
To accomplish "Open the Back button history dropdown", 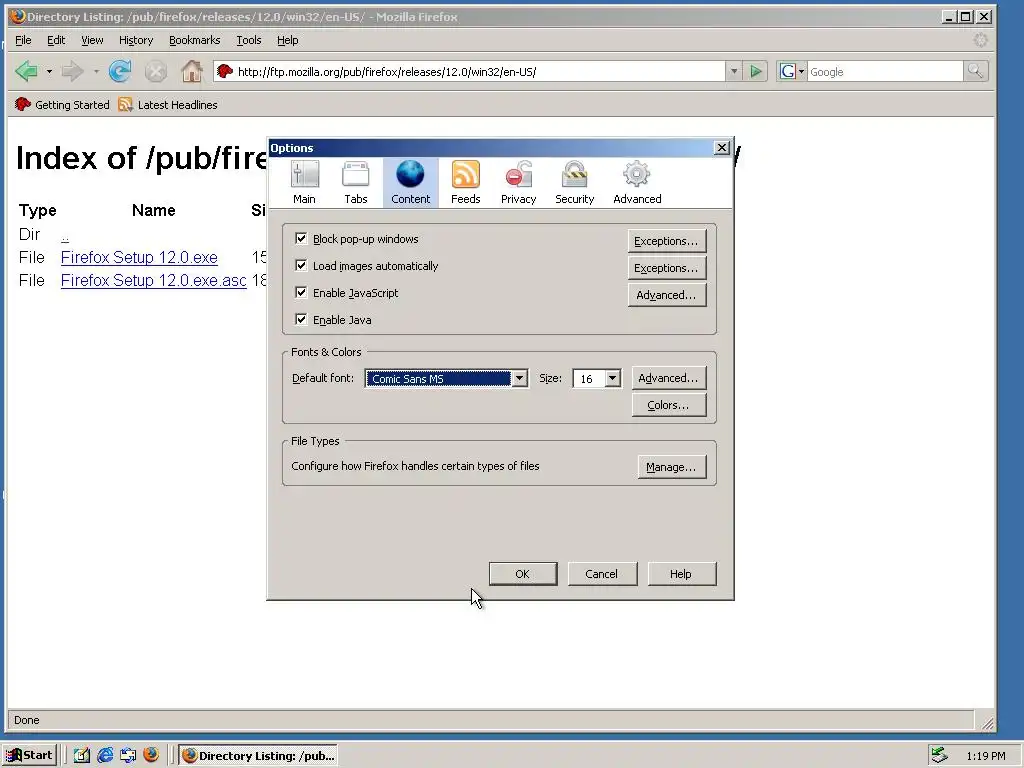I will 49,71.
